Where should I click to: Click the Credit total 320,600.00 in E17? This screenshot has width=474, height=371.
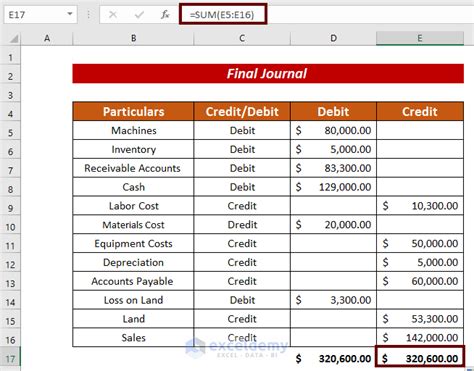click(420, 357)
